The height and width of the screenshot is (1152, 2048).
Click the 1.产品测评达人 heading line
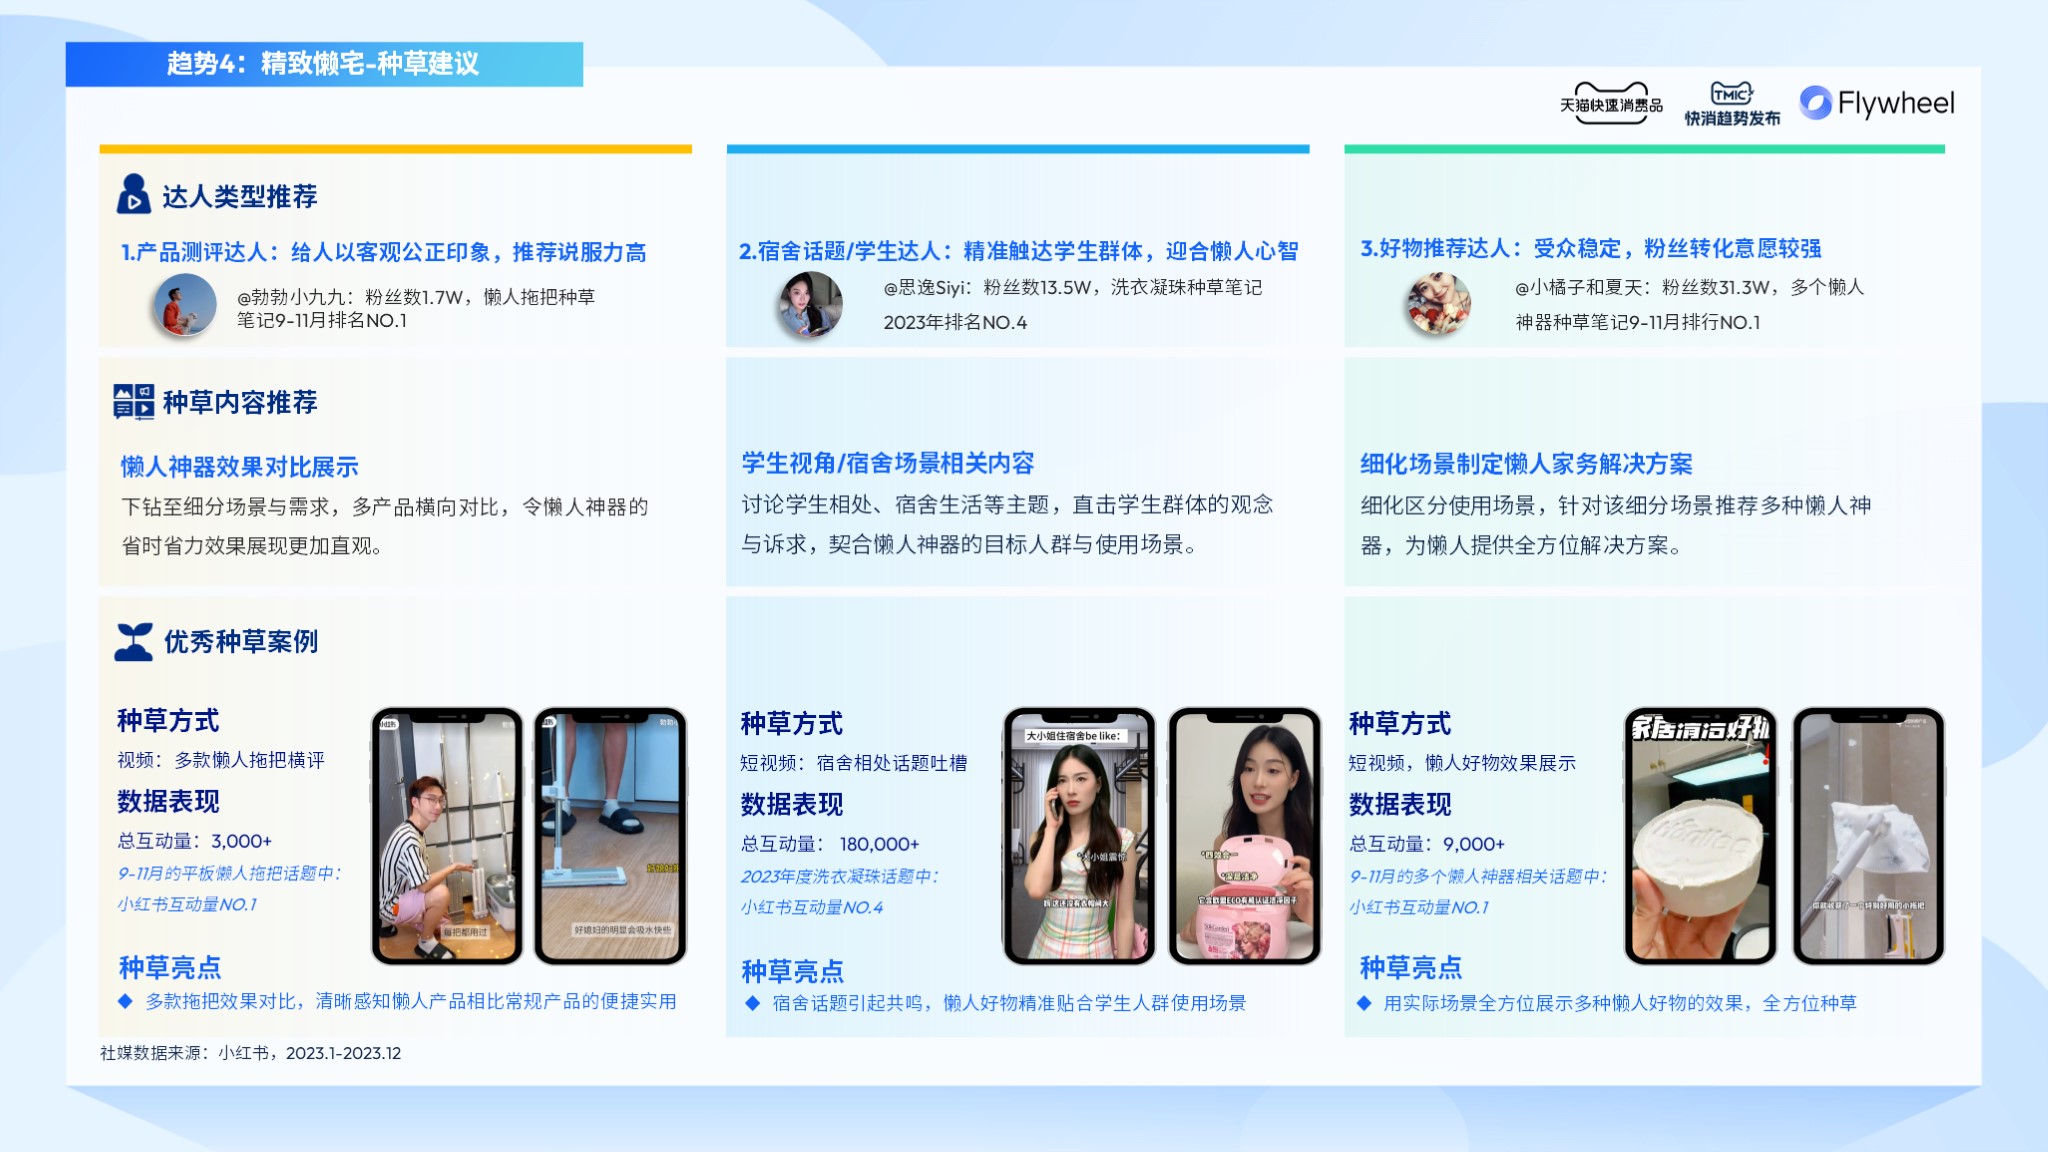click(384, 252)
